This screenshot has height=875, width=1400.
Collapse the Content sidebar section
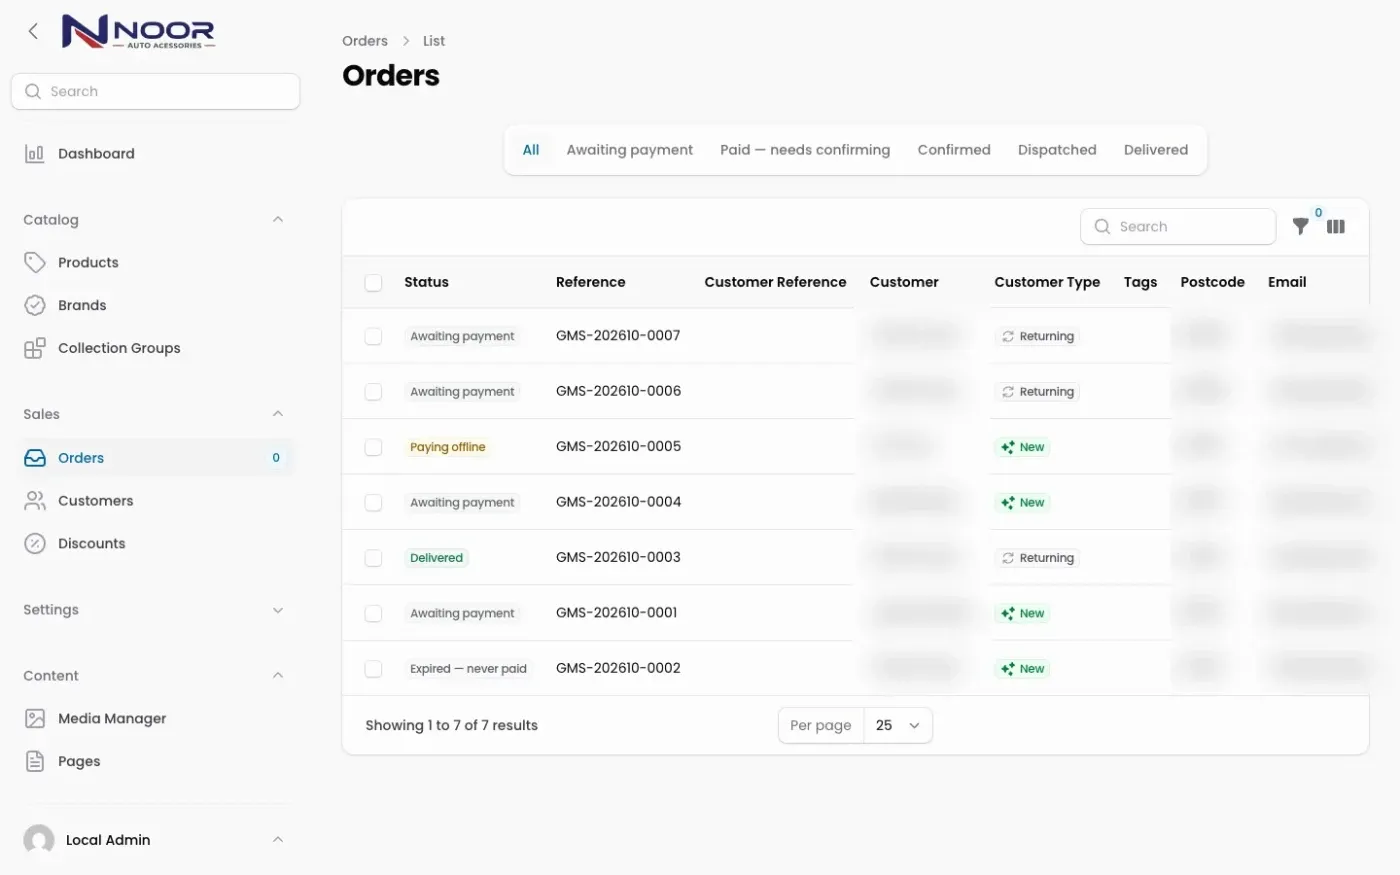click(278, 676)
